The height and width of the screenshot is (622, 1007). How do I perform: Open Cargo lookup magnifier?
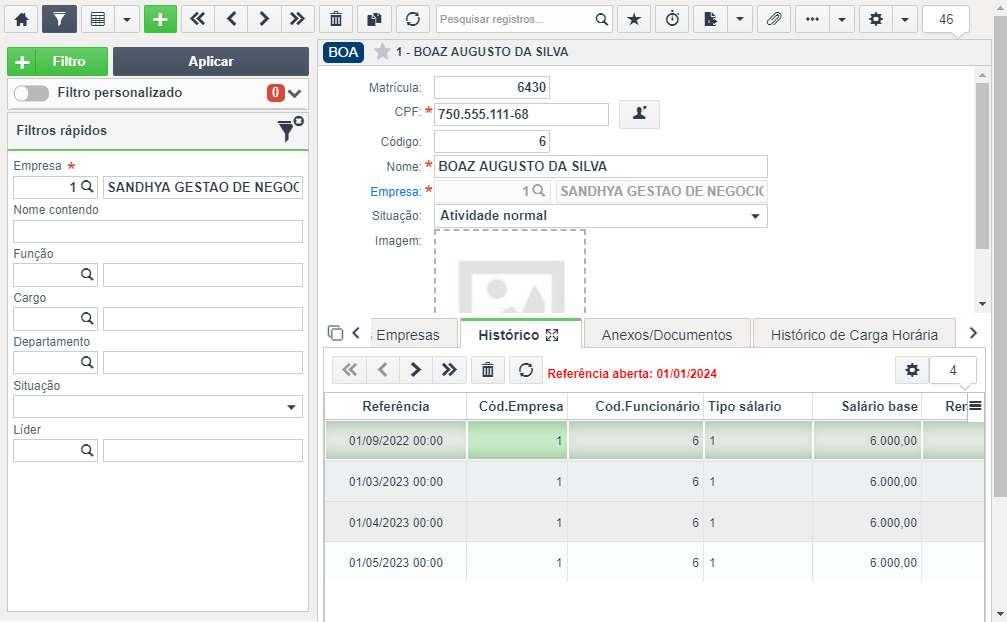(x=87, y=318)
